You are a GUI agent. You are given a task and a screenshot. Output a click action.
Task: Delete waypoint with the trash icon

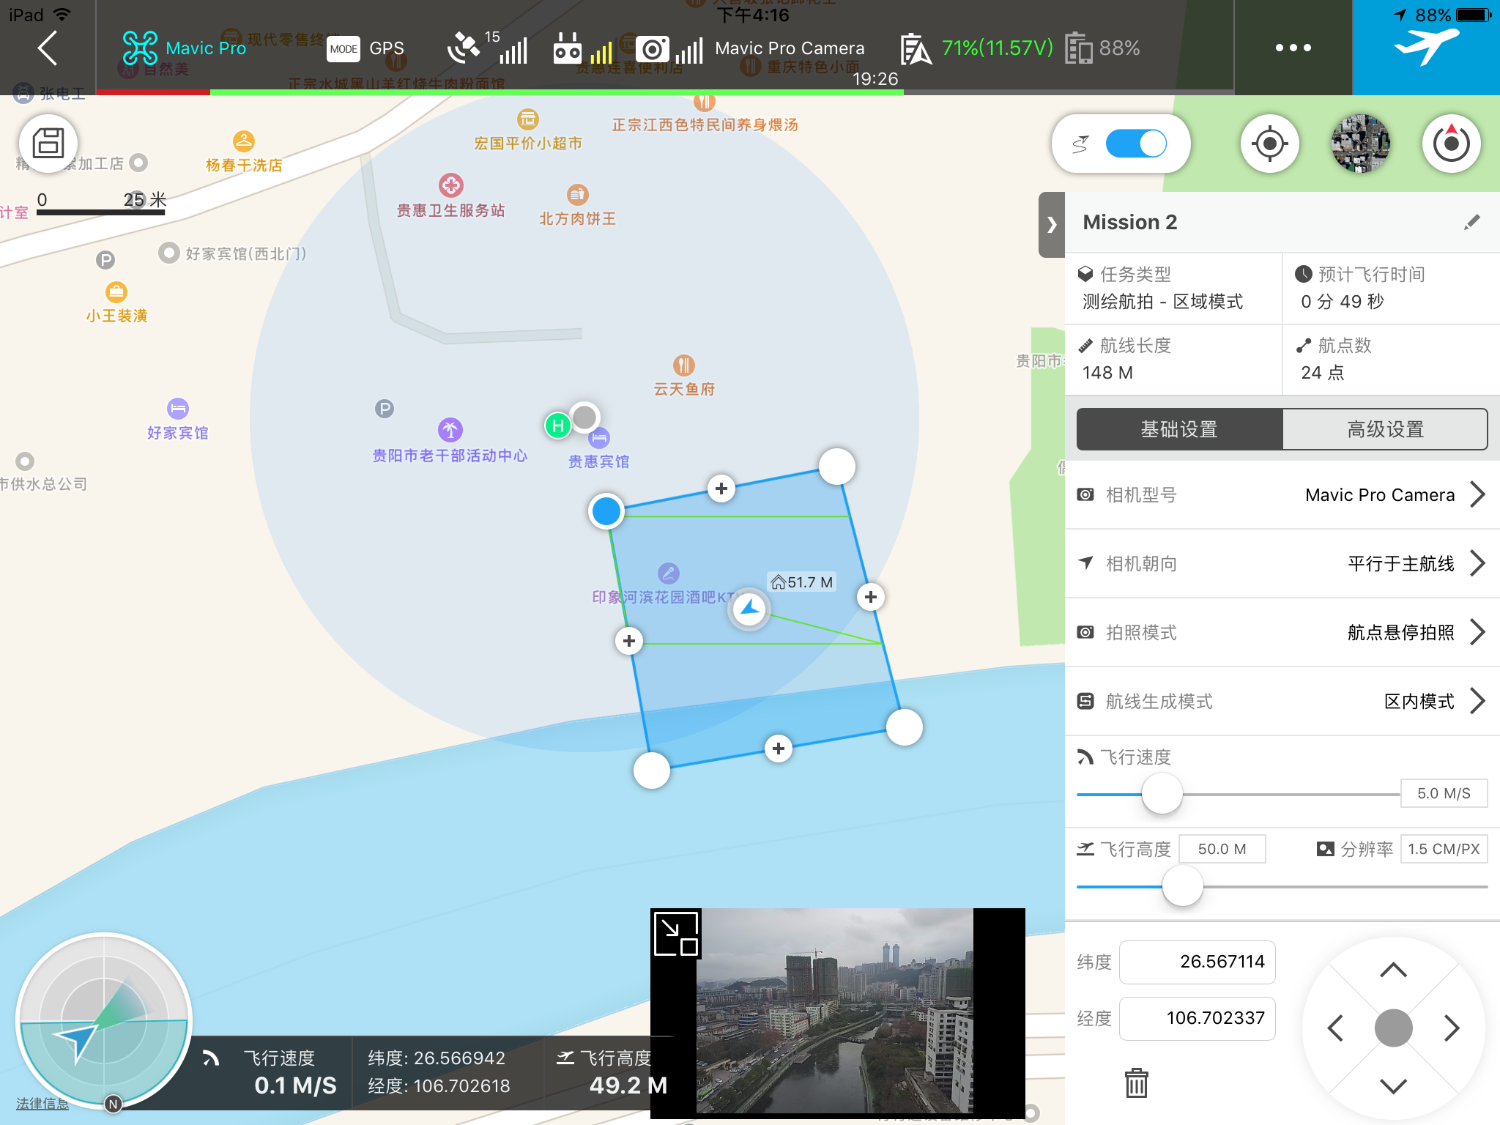point(1136,1082)
